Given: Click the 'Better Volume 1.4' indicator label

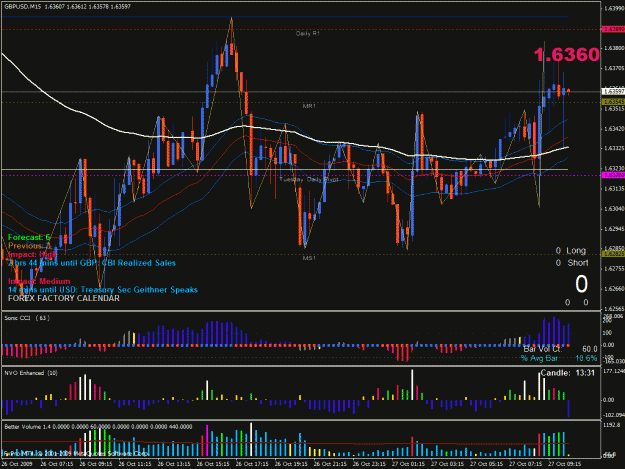Looking at the screenshot, I should point(30,427).
